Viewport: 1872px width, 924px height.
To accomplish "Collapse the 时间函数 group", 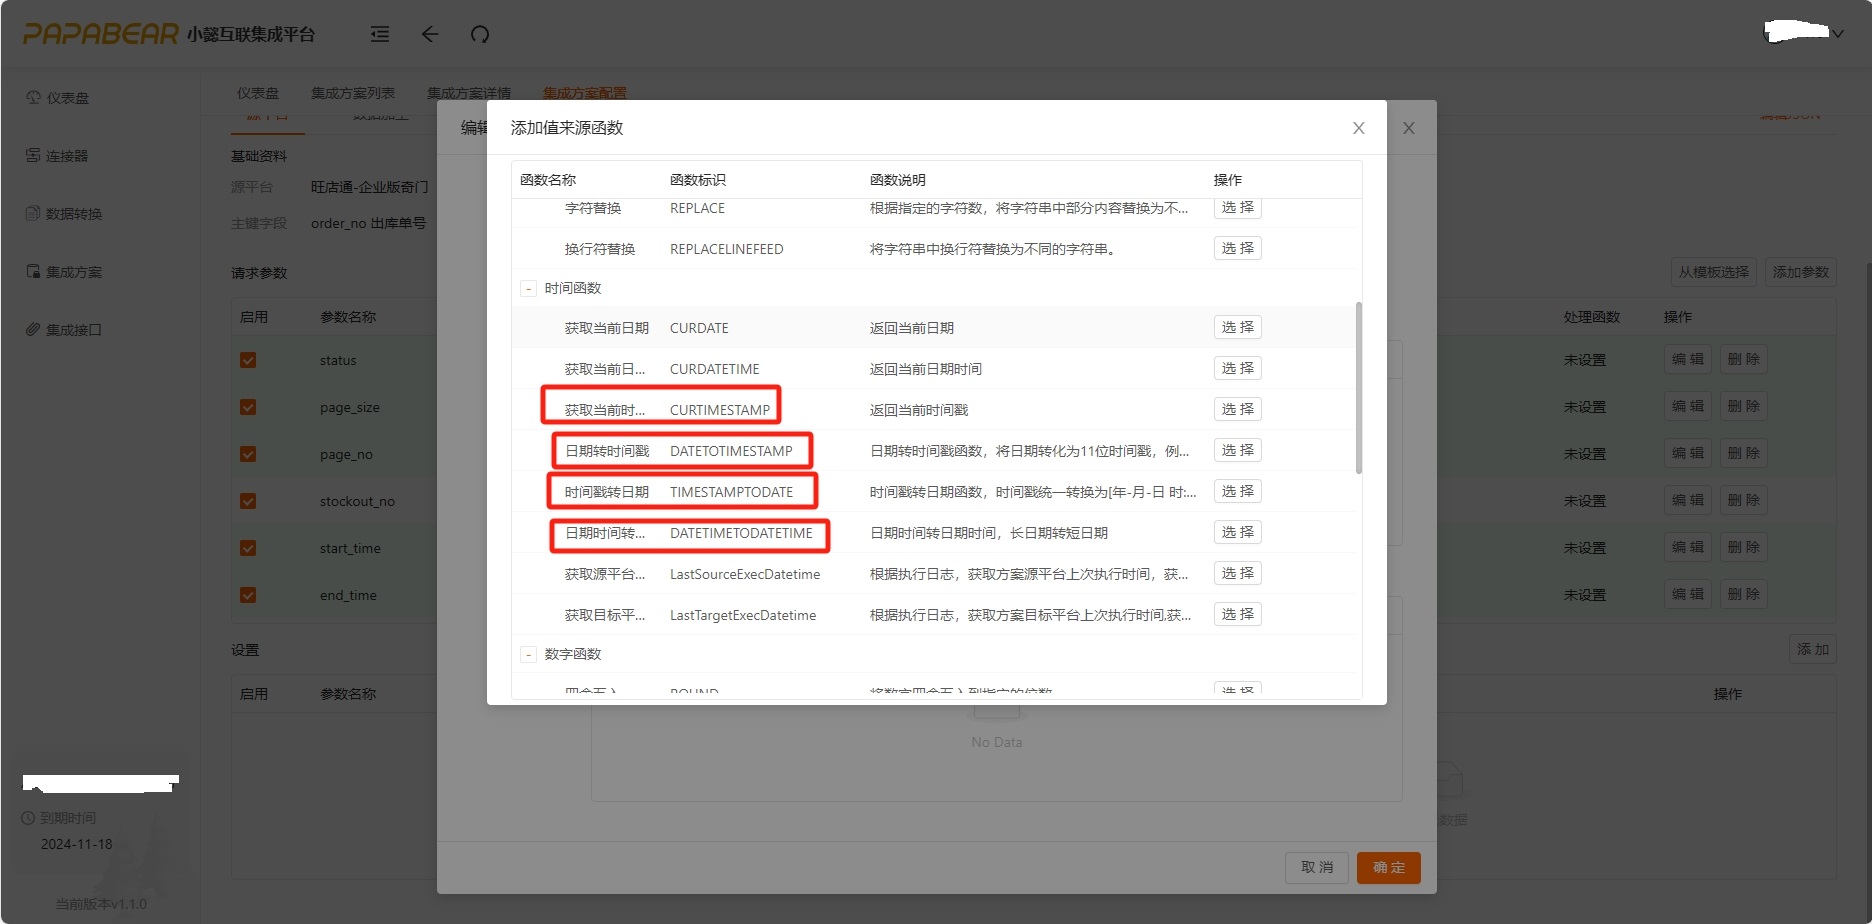I will coord(529,289).
